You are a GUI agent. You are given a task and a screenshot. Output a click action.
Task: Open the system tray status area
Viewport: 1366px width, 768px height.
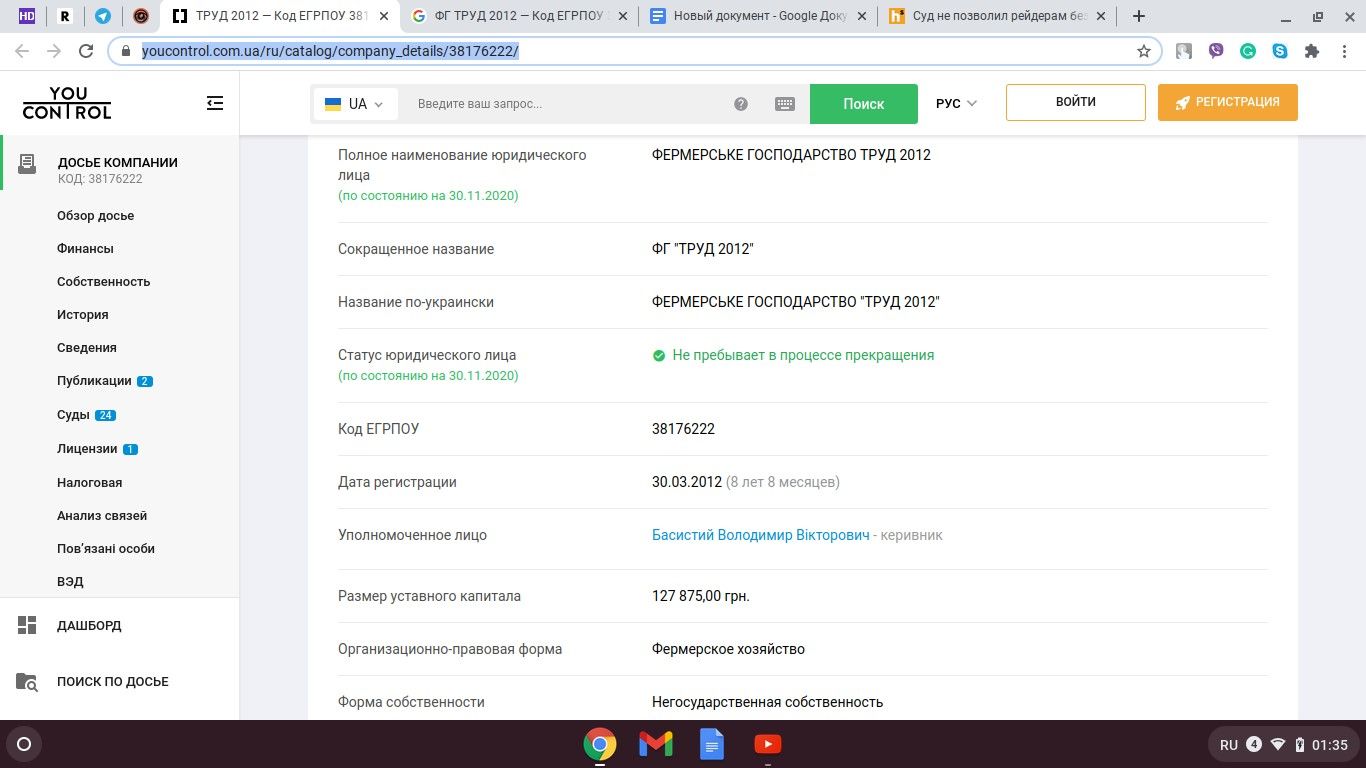1284,745
